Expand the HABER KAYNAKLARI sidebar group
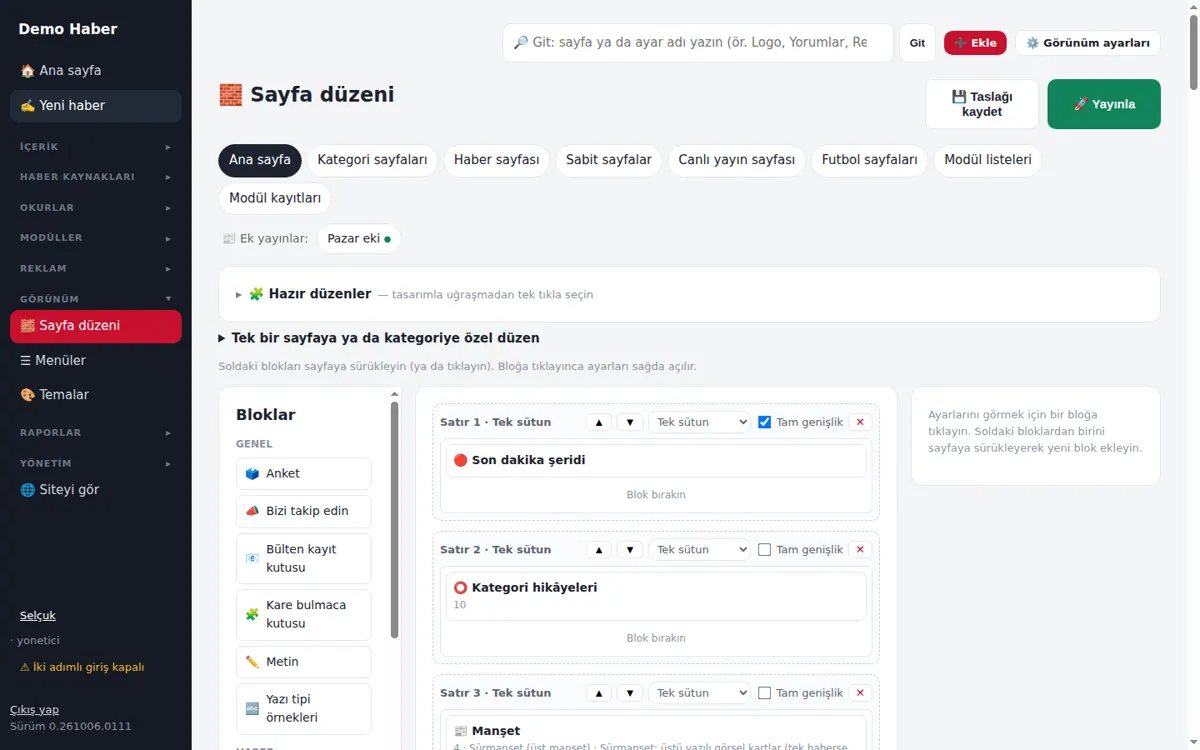 (96, 177)
